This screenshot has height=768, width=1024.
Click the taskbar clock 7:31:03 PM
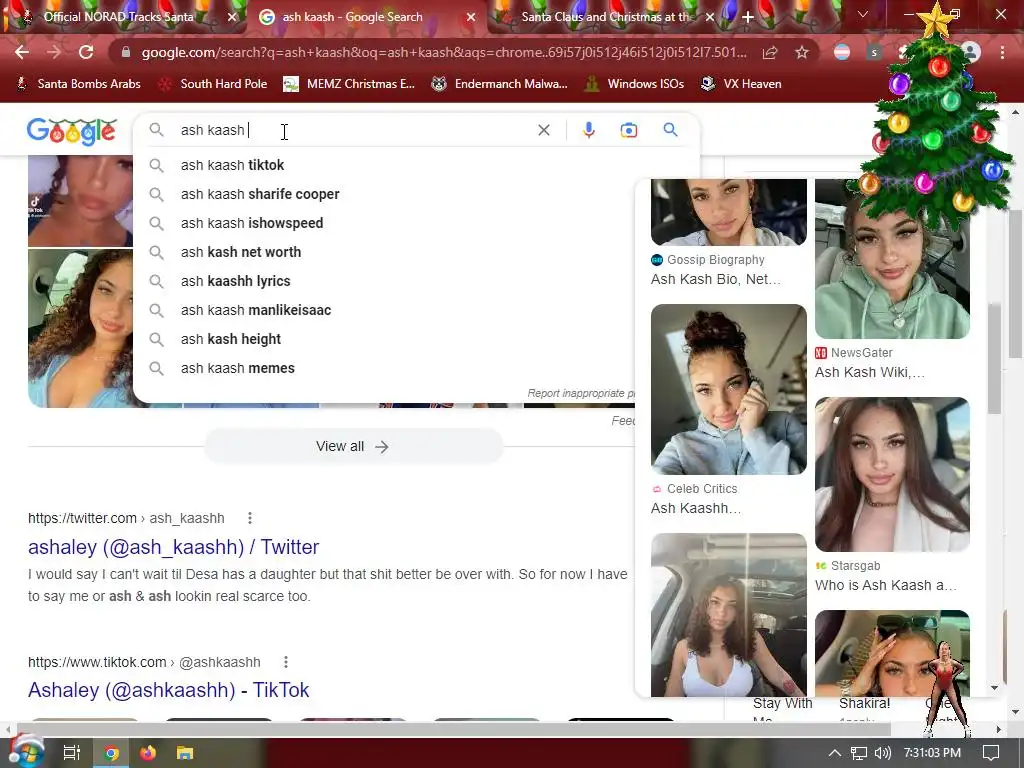tap(932, 753)
